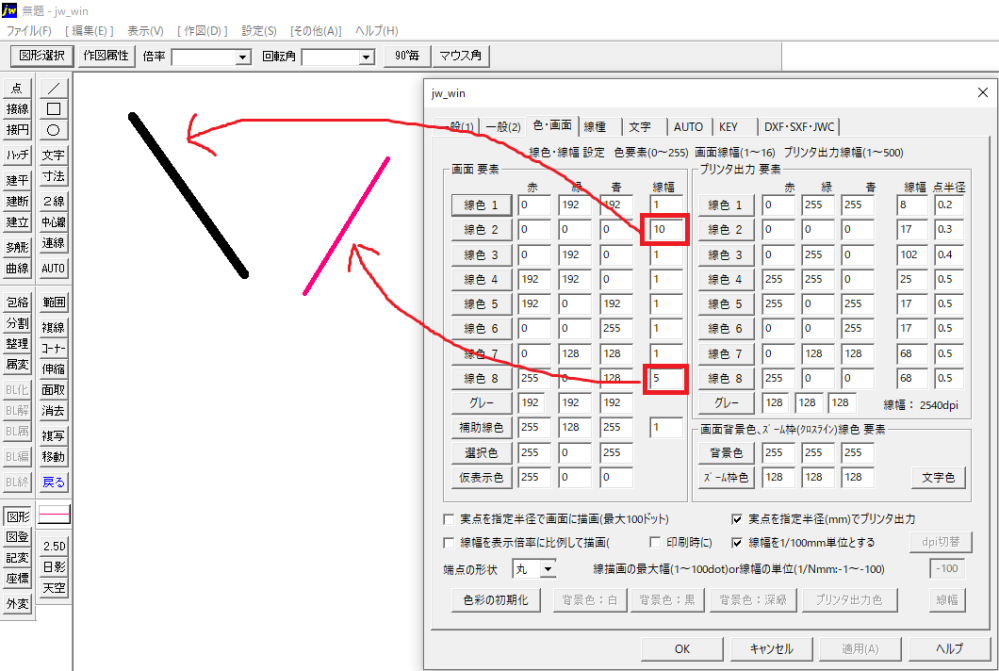
Task: Activate the 消去 erase tool
Action: [54, 411]
